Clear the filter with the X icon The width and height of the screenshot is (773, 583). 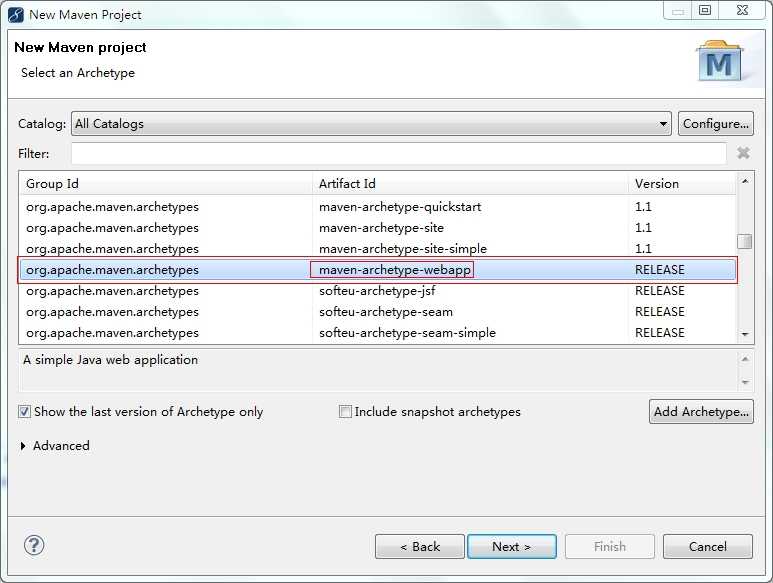[743, 153]
